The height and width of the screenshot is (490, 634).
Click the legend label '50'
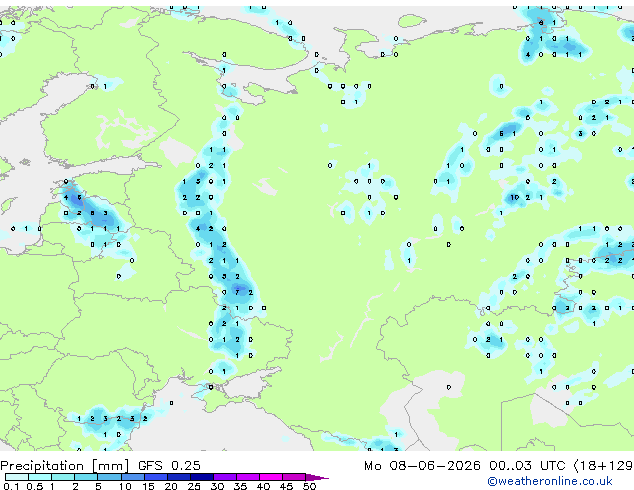pyautogui.click(x=309, y=486)
